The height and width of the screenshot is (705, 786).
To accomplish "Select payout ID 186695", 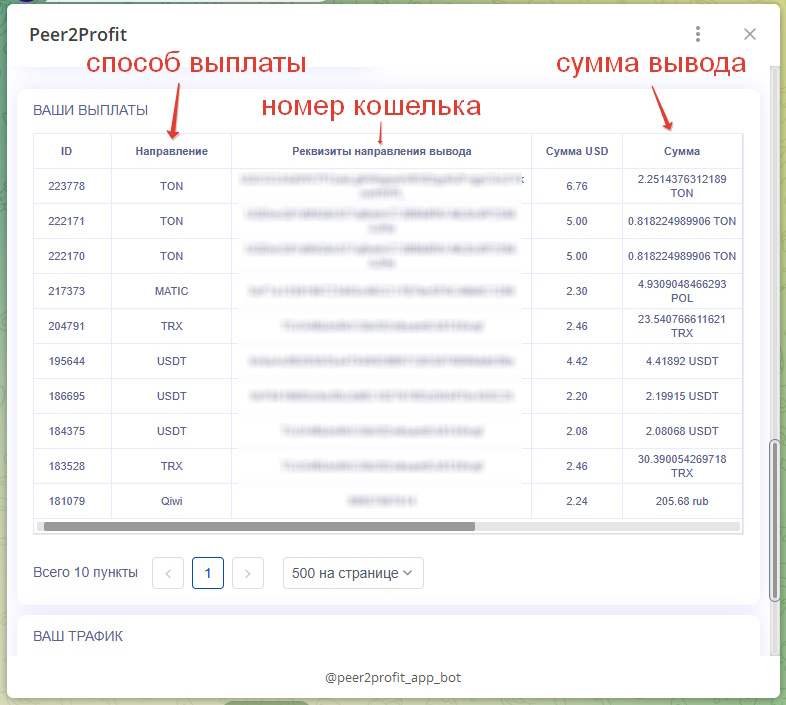I will click(67, 396).
